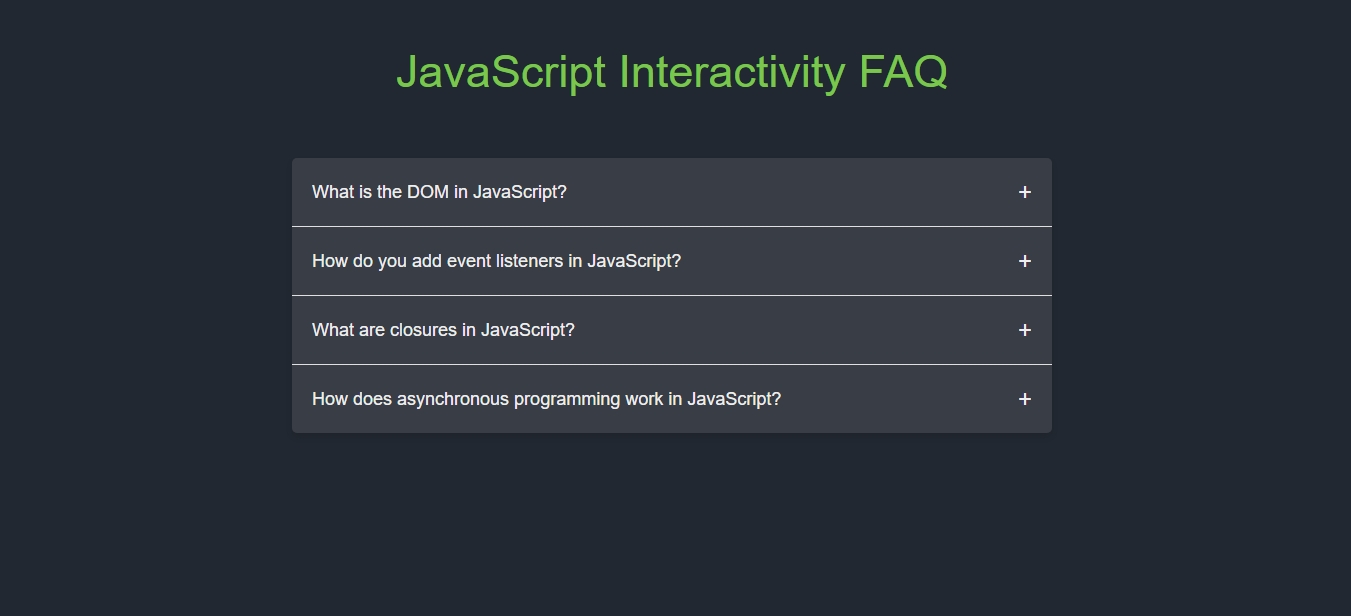Click empty space in the DOM question row
1351x616 pixels.
(790, 192)
